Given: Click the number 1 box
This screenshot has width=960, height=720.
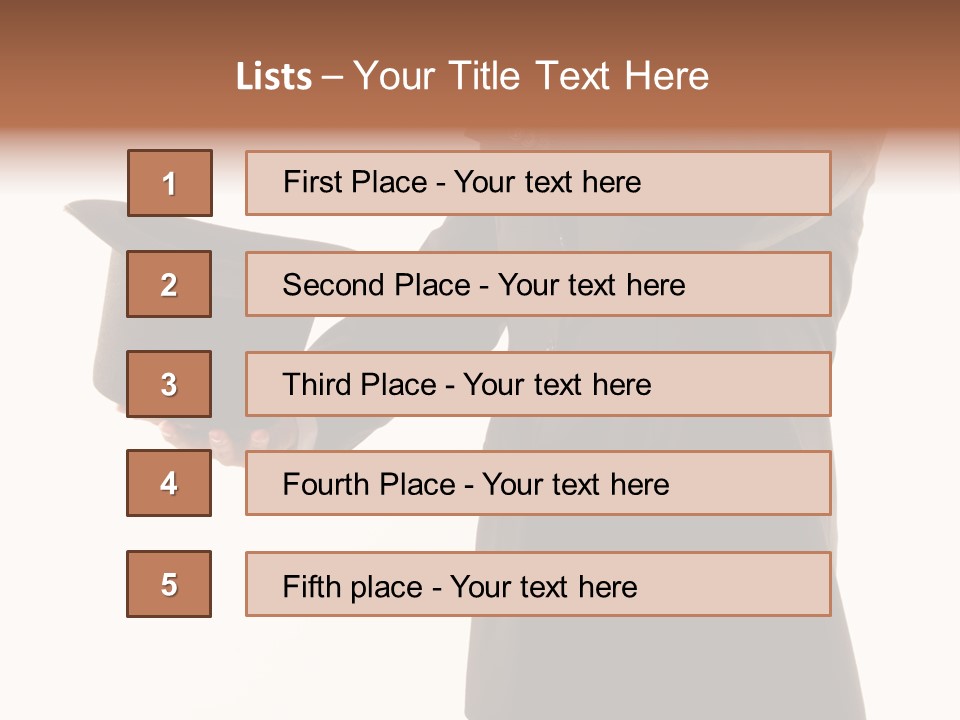Looking at the screenshot, I should tap(169, 183).
